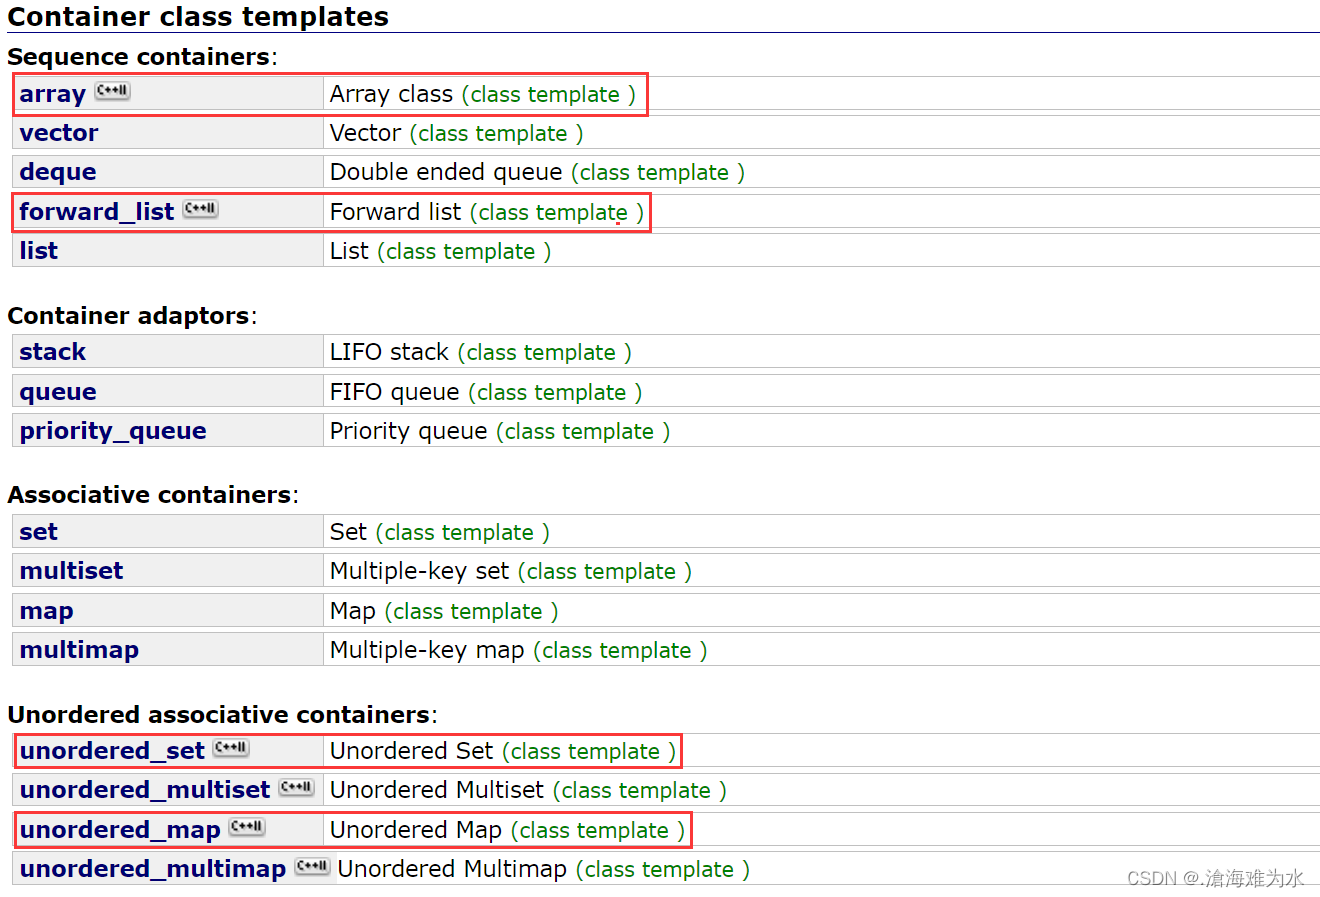Viewport: 1320px width, 897px height.
Task: Click 'Set' description in the set row
Action: pos(349,532)
